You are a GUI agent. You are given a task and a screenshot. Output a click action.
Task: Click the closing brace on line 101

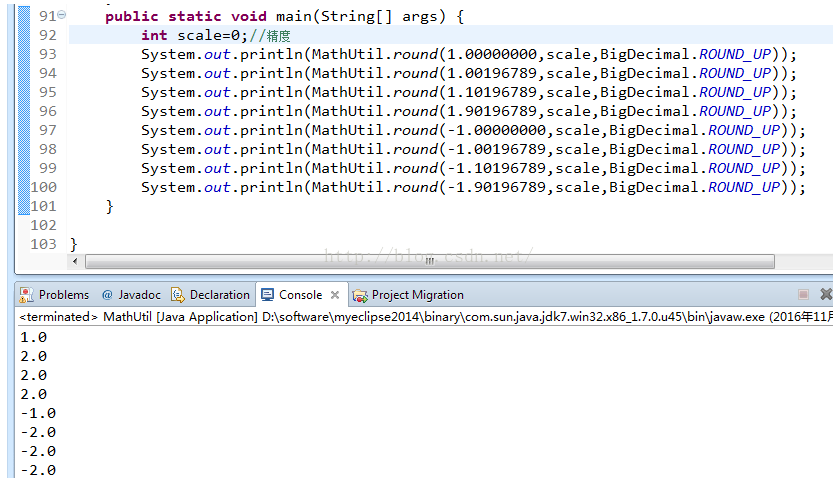pyautogui.click(x=110, y=207)
